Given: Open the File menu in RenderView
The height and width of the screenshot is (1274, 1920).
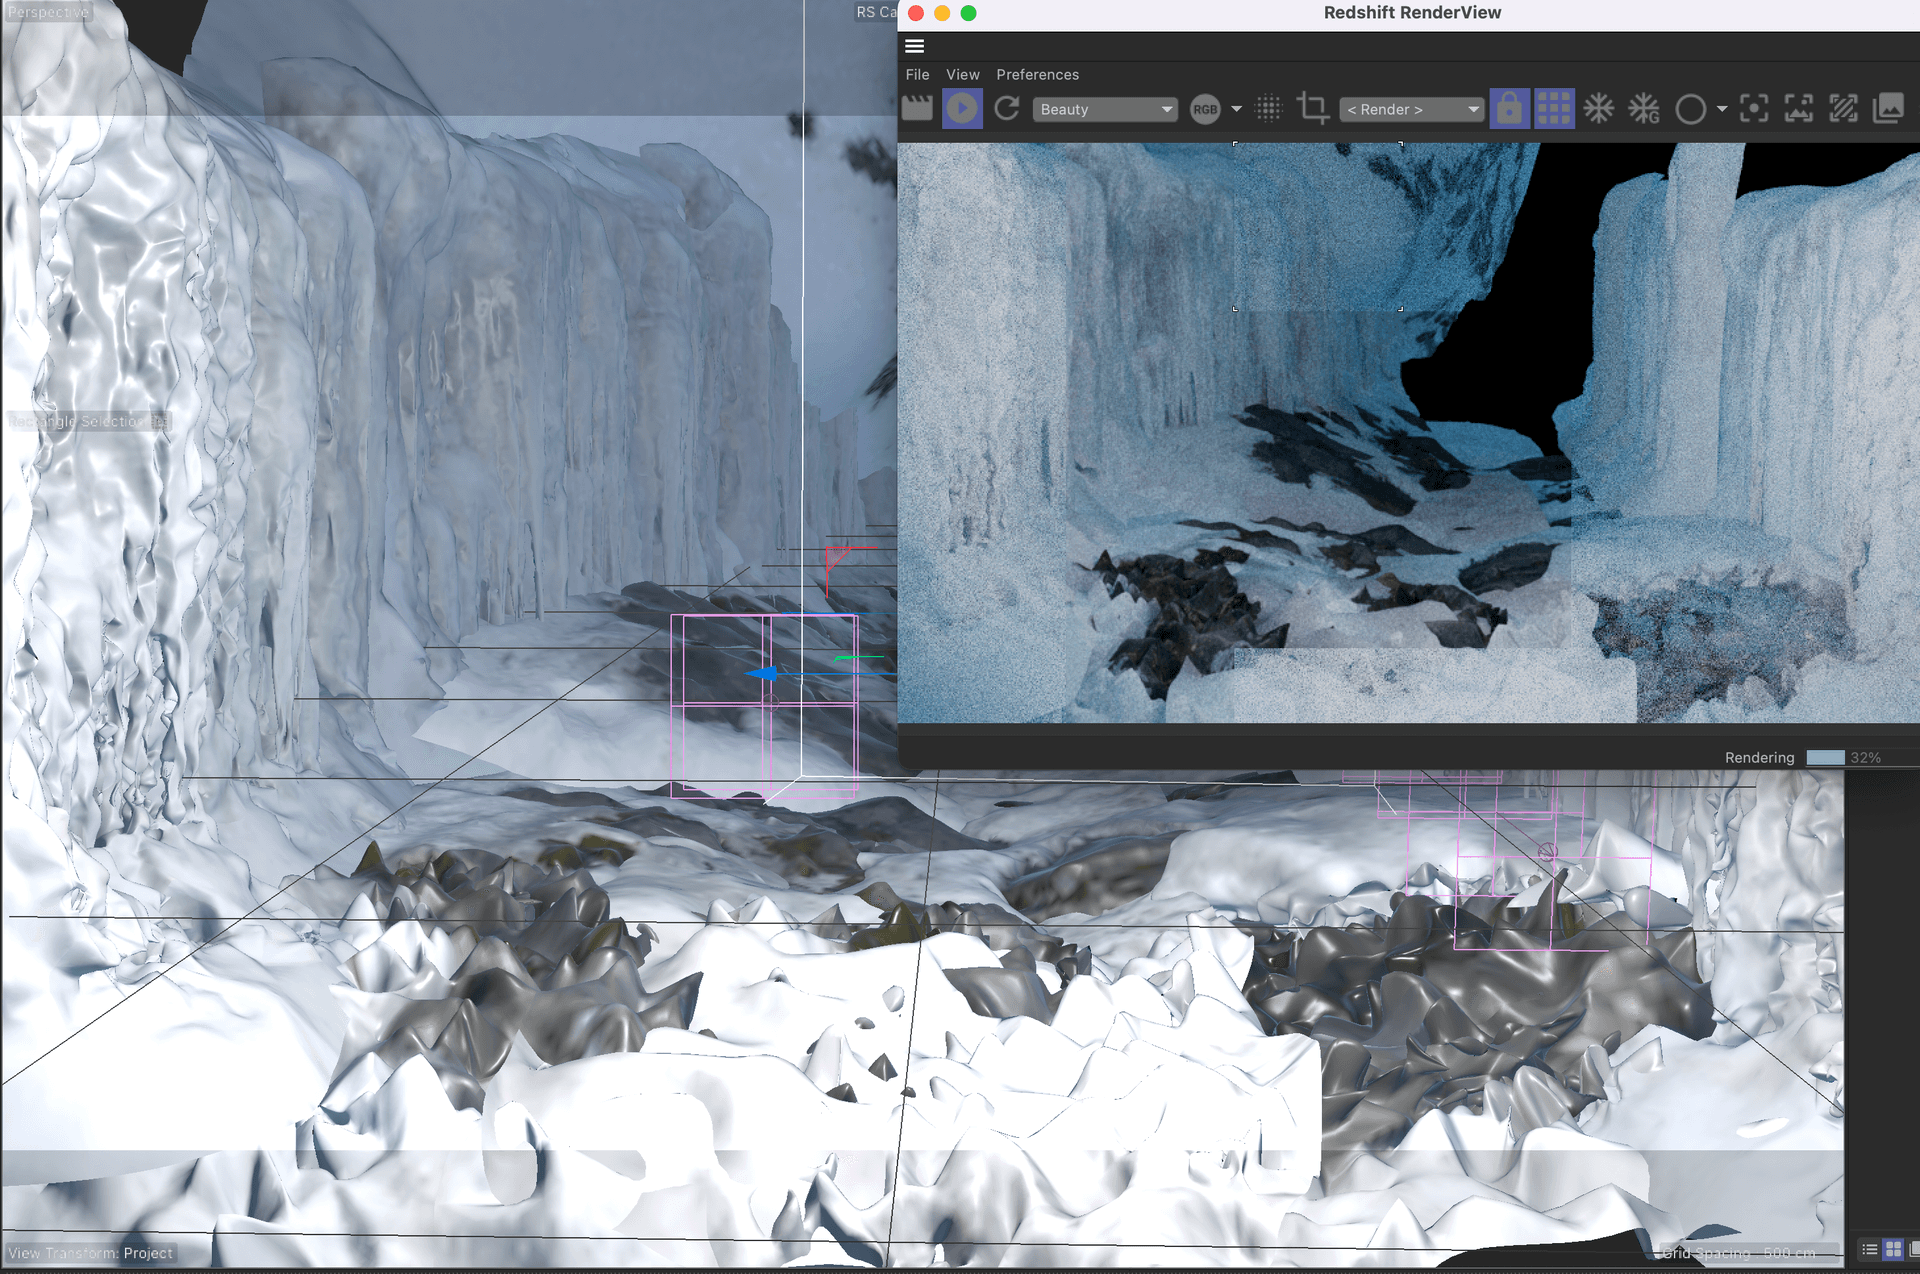Looking at the screenshot, I should click(x=917, y=75).
